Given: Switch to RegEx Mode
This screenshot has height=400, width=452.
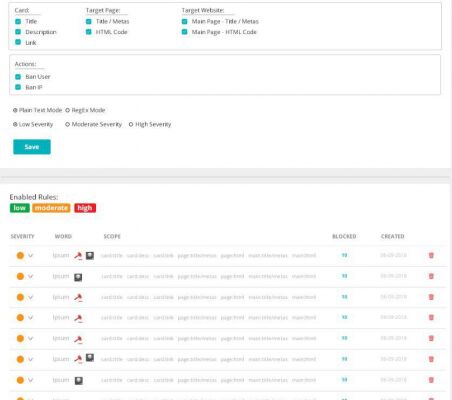Looking at the screenshot, I should click(67, 110).
